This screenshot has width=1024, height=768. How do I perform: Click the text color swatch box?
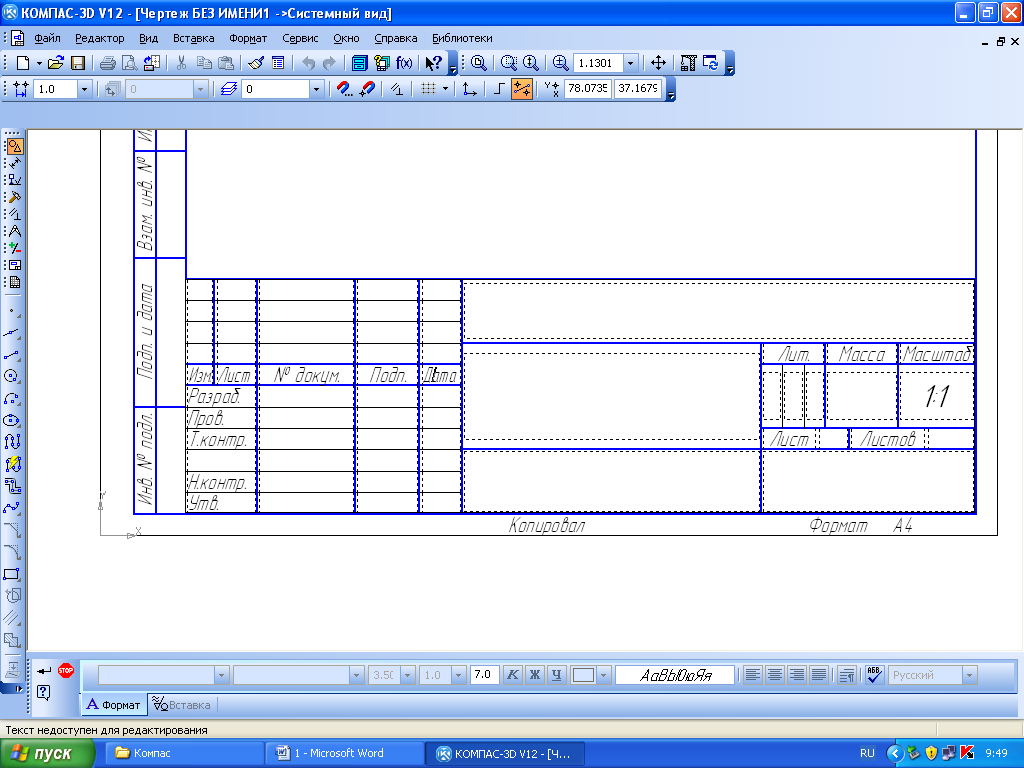583,675
